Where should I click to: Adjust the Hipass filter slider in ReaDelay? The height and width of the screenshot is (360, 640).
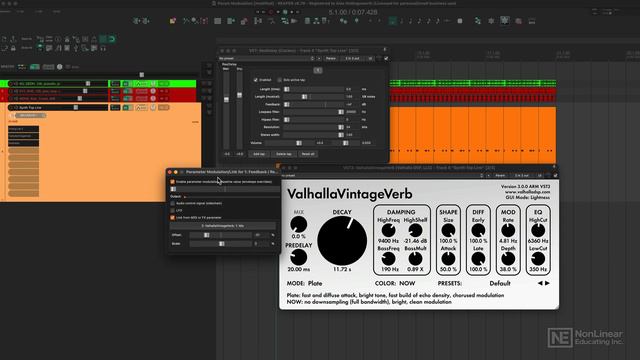point(313,120)
